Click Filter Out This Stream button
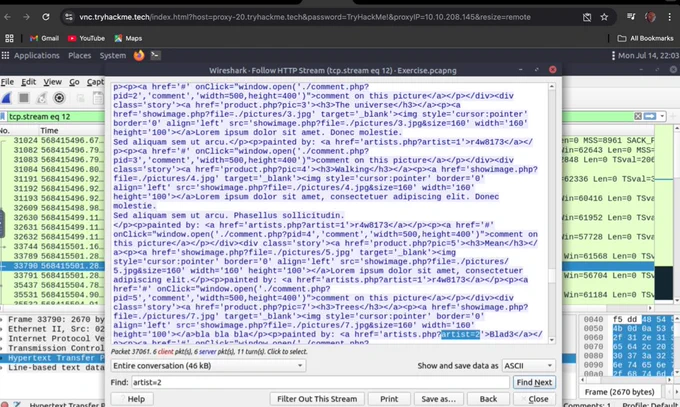 coord(317,399)
